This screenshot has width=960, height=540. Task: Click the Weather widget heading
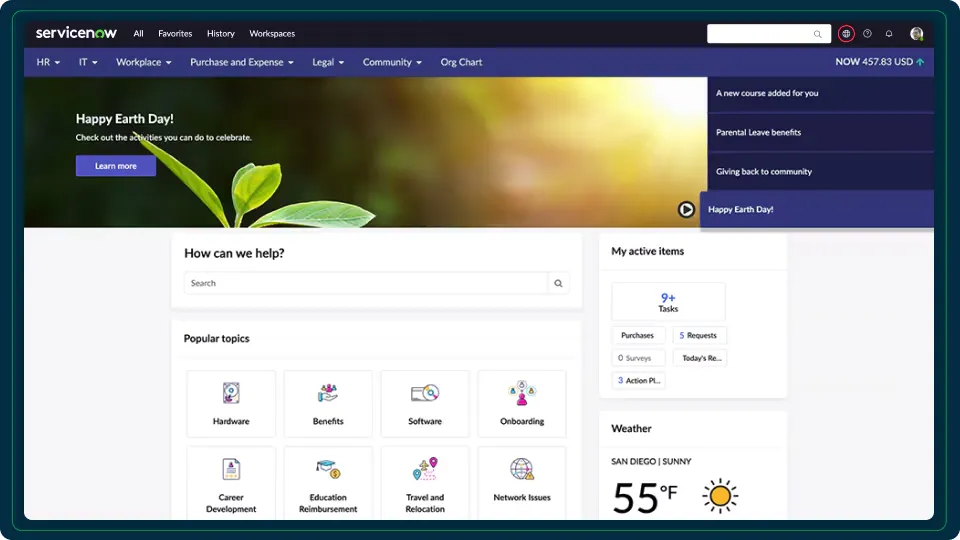[x=631, y=429]
